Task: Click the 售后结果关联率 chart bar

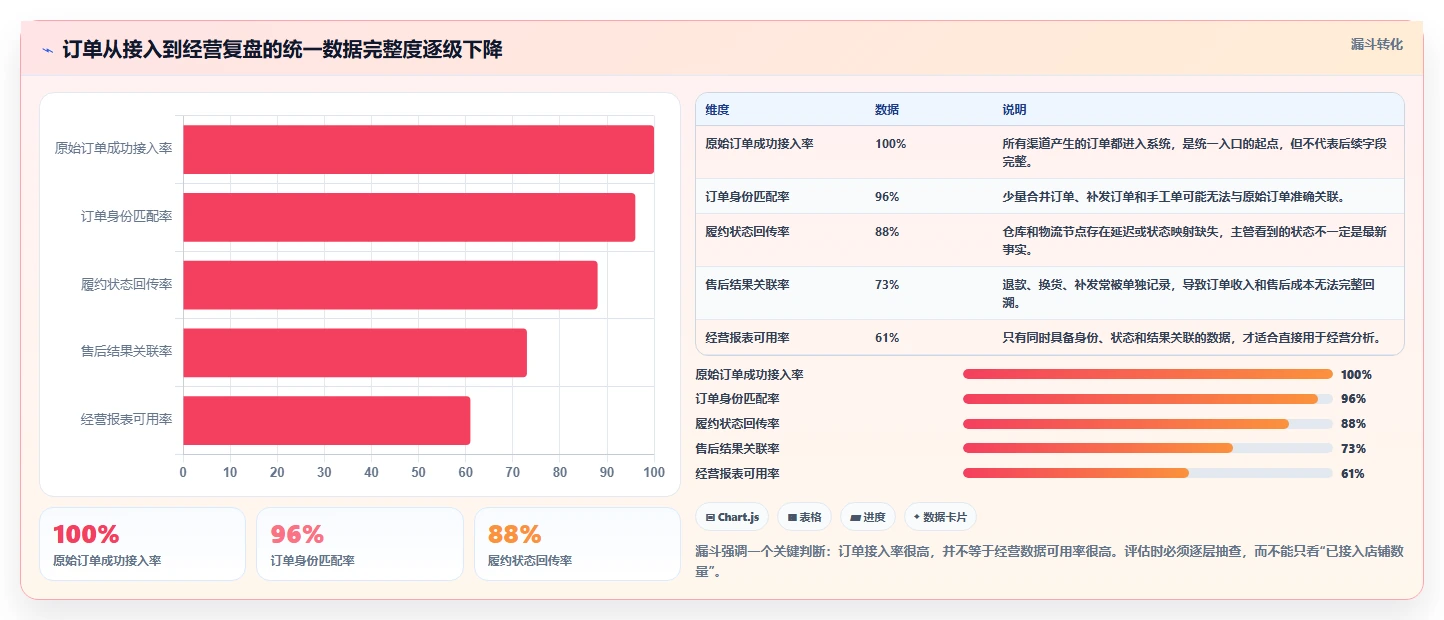Action: (355, 353)
